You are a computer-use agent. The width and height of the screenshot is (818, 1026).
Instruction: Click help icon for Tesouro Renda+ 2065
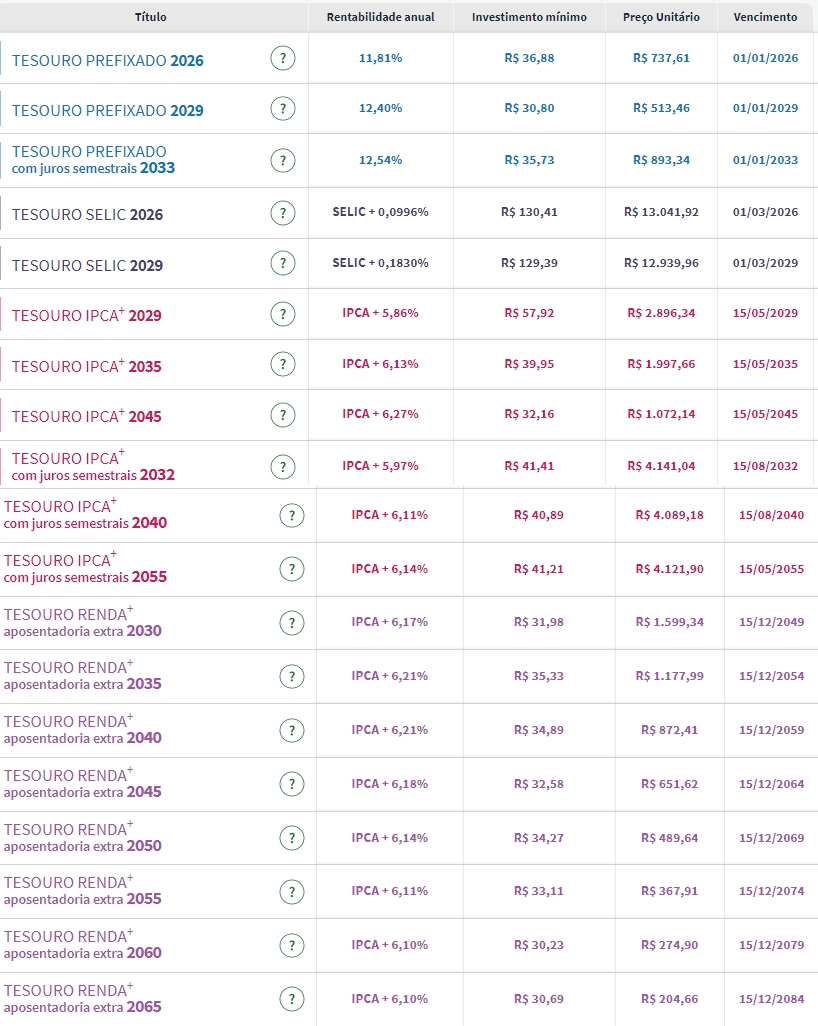click(x=291, y=999)
